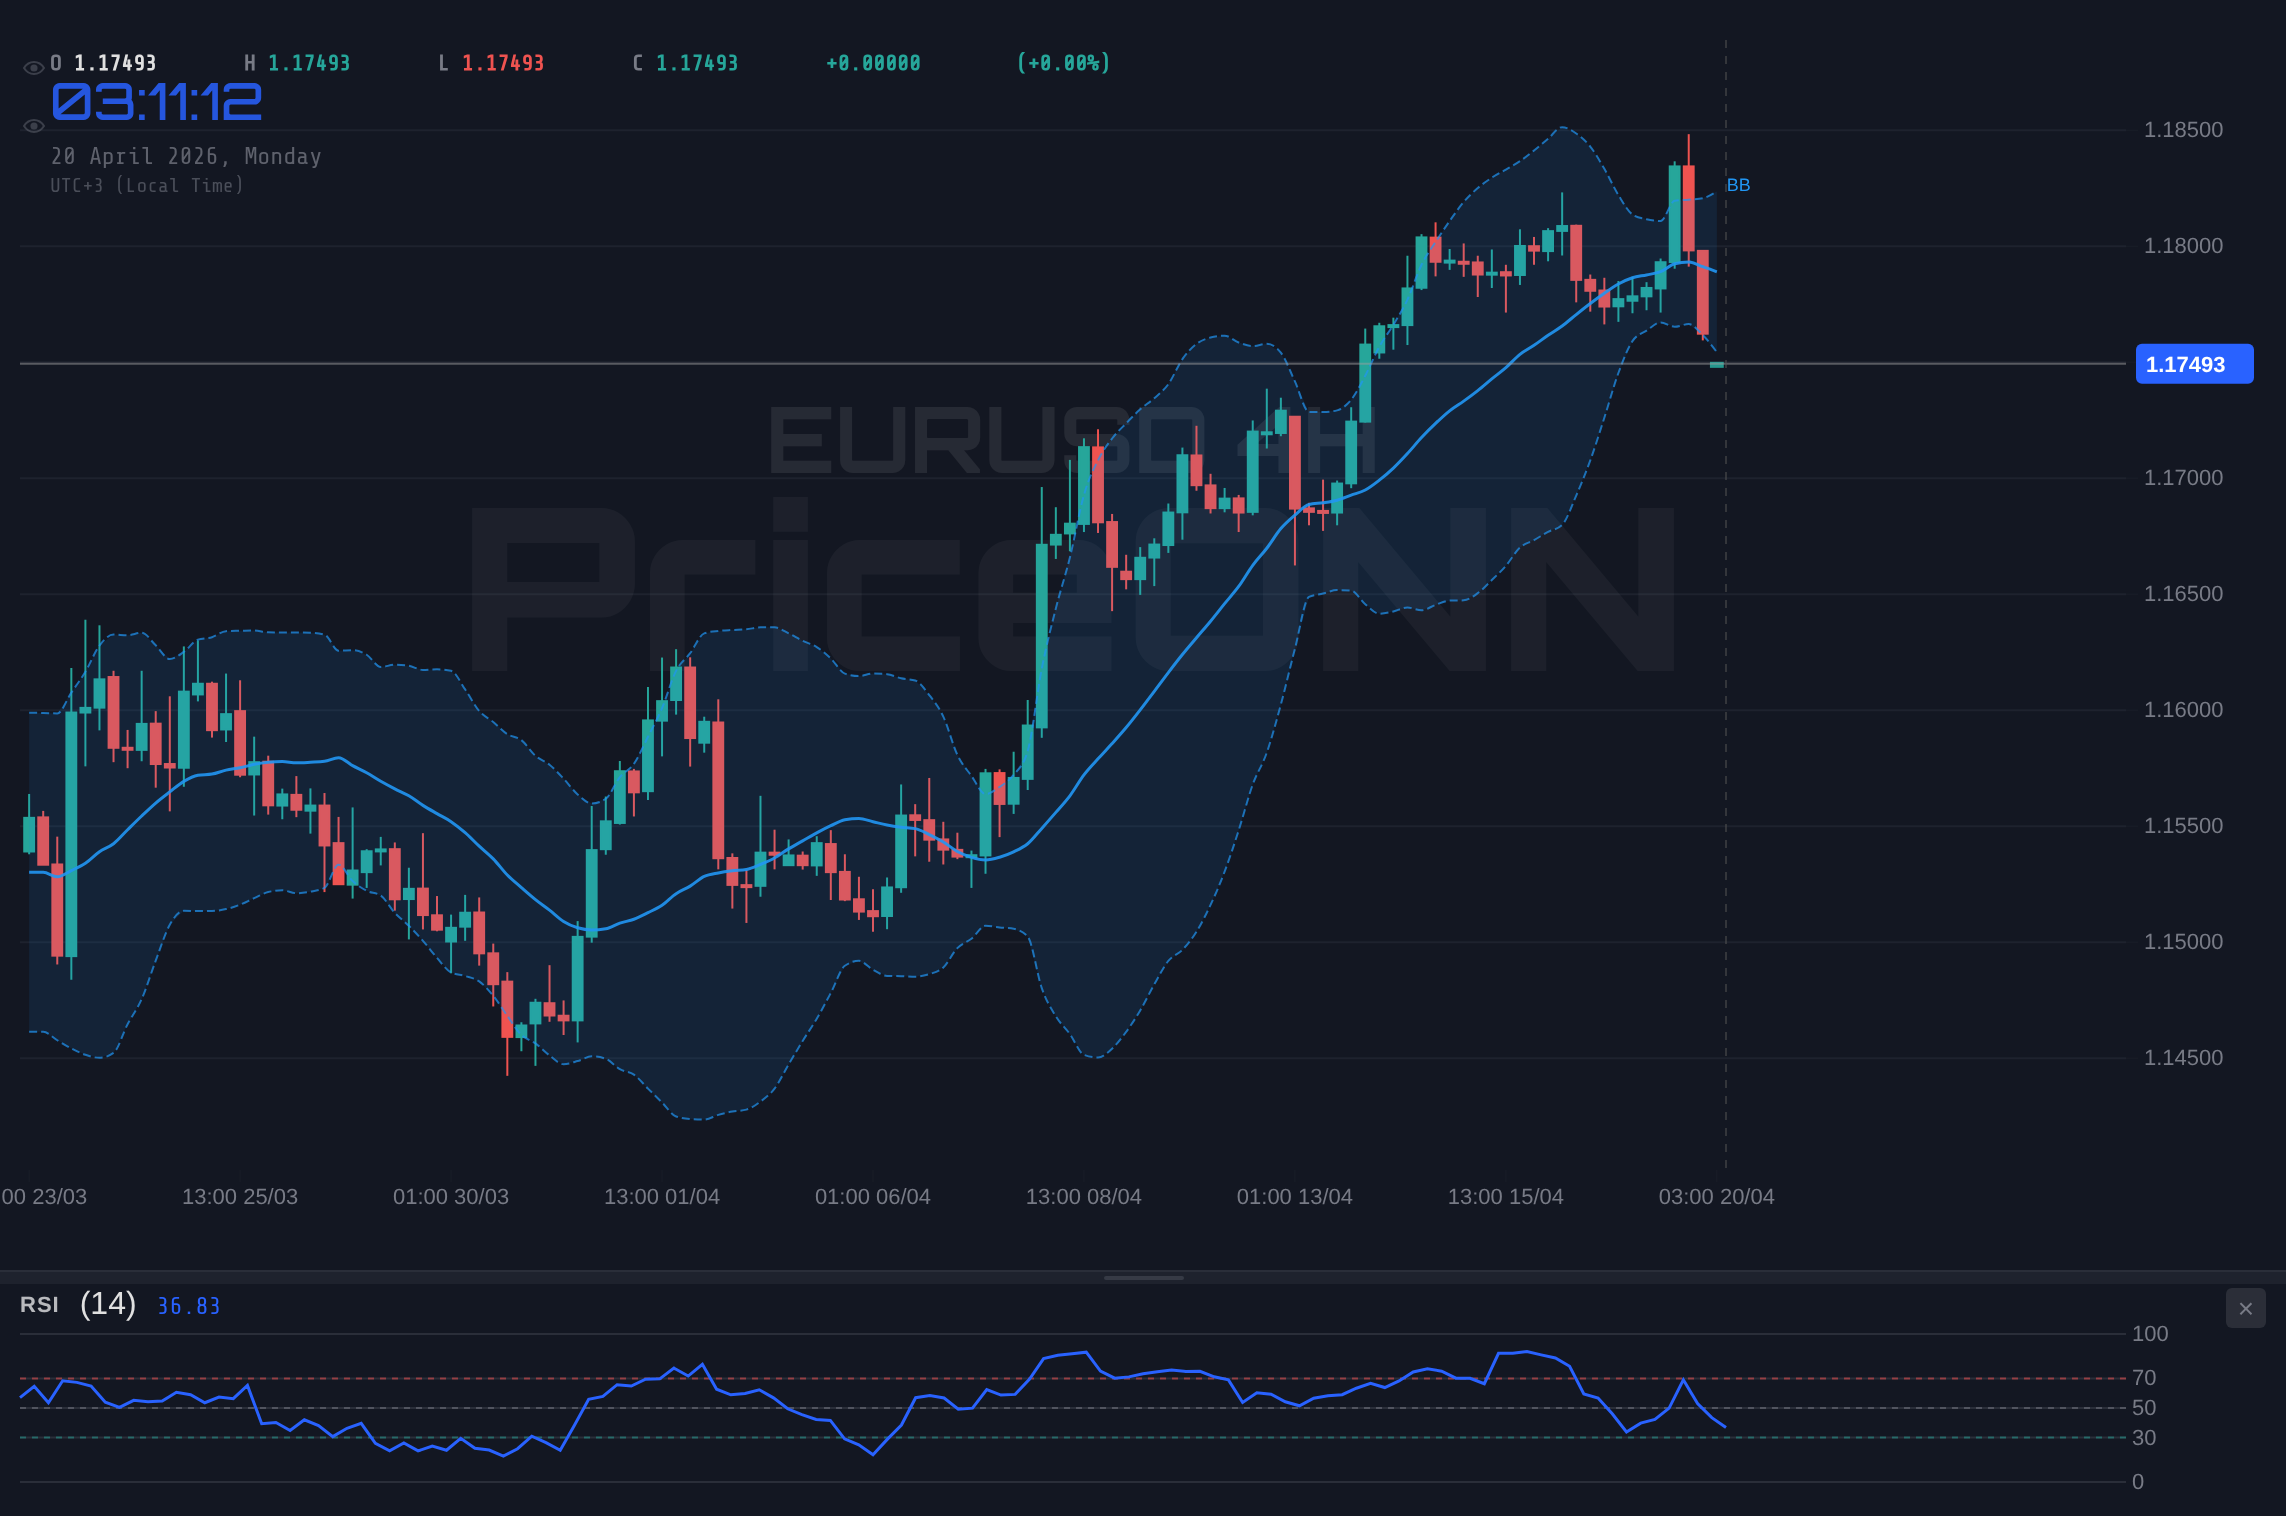Grab the pane divider handle above RSI

[1143, 1277]
